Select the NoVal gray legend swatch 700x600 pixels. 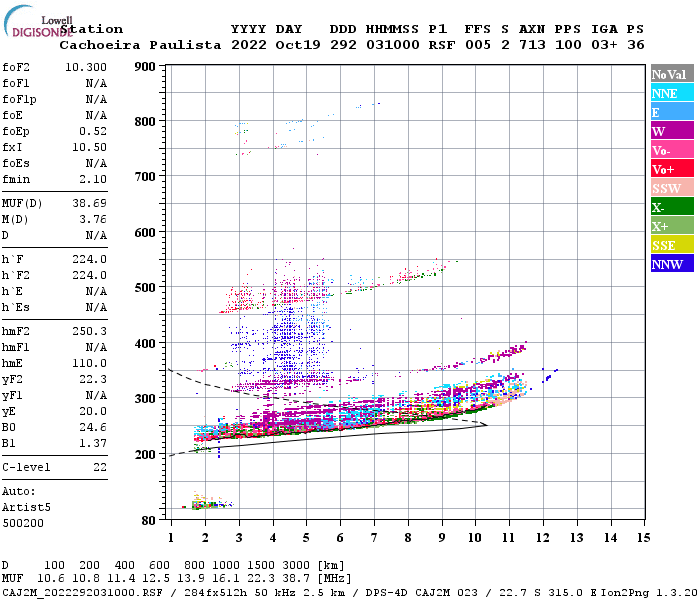672,74
